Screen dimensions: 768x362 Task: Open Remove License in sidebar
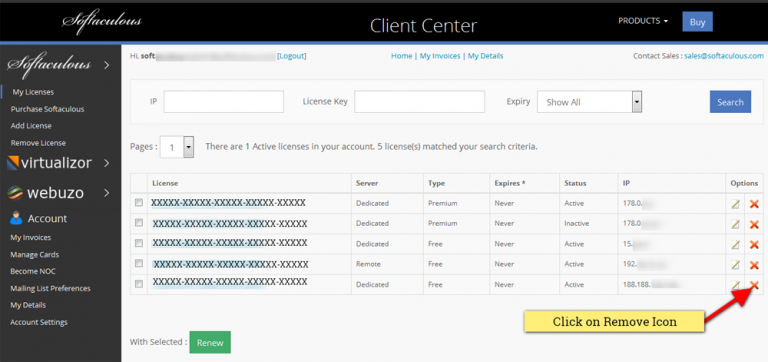tap(38, 143)
